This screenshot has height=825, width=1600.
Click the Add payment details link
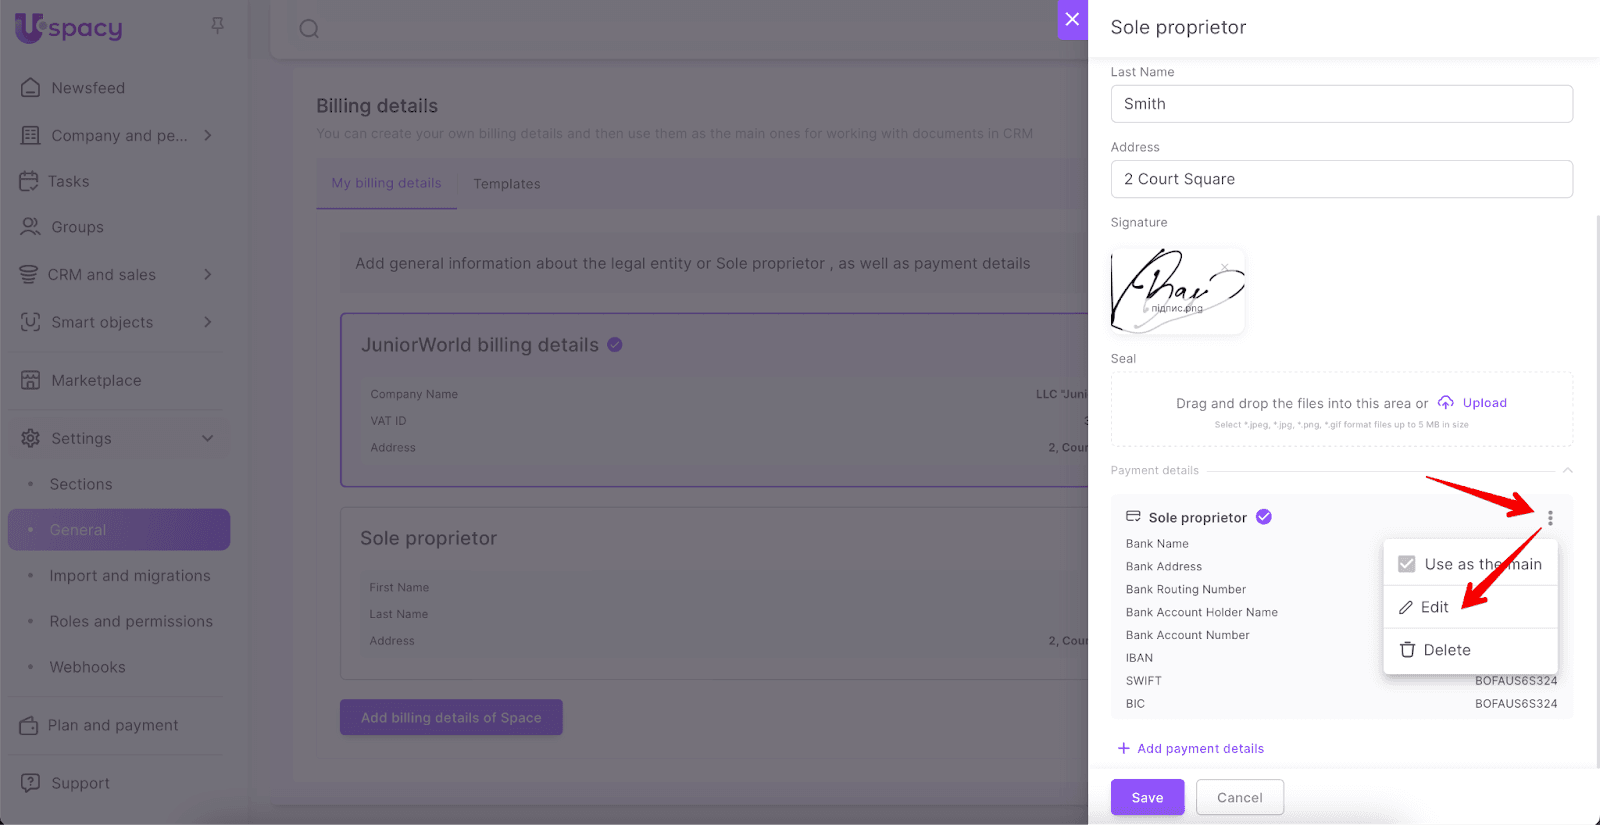coord(1200,748)
